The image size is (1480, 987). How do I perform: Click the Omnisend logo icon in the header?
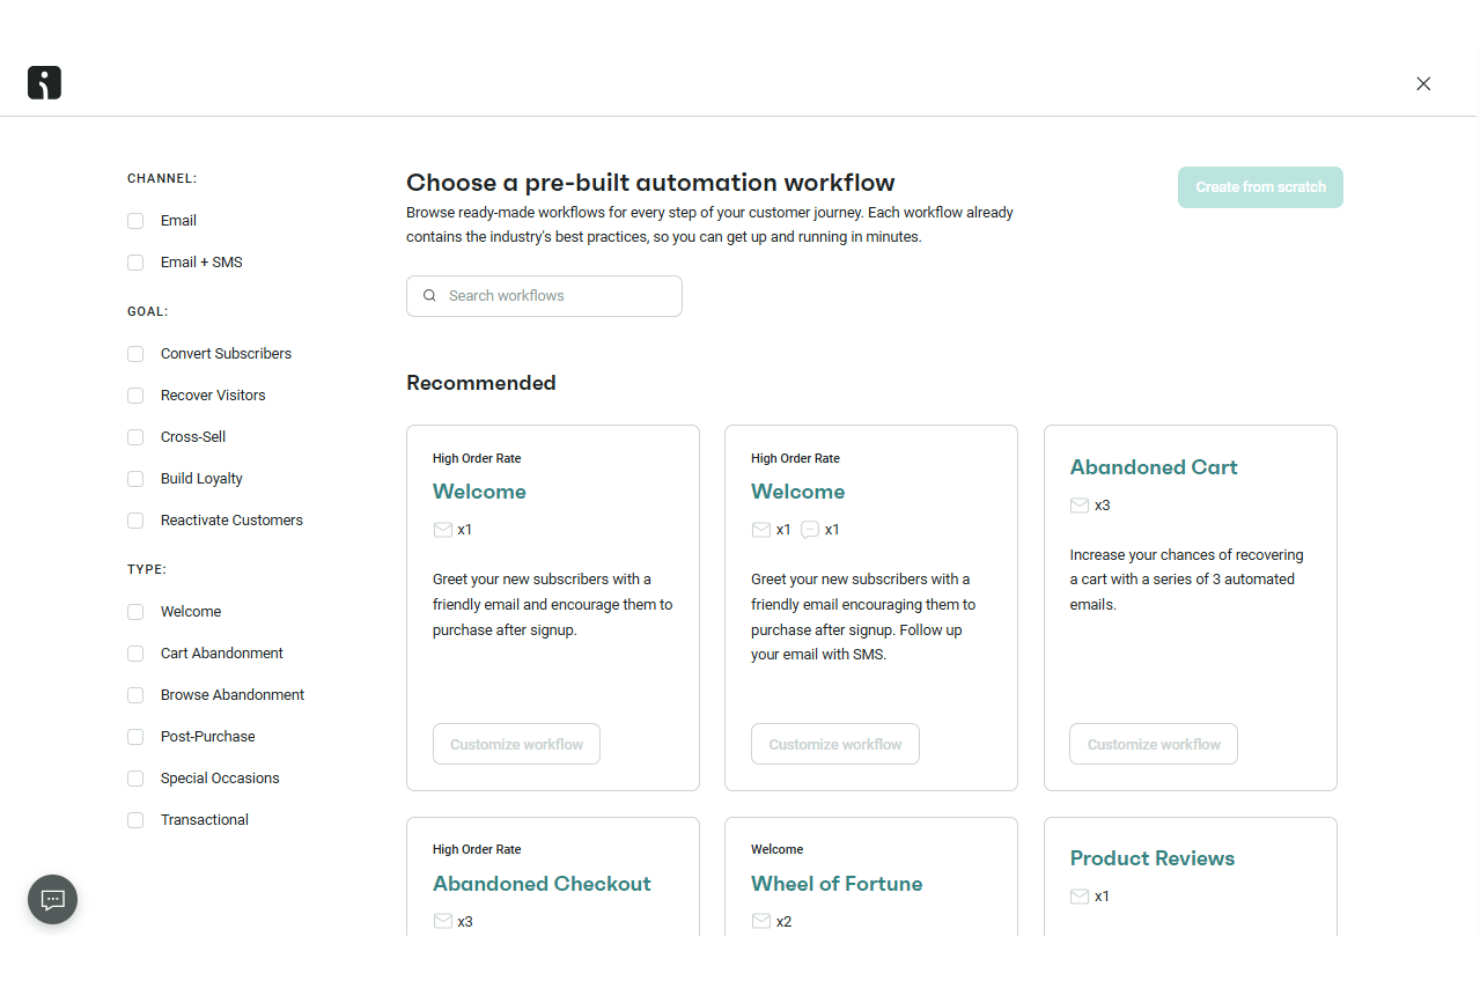[x=44, y=83]
